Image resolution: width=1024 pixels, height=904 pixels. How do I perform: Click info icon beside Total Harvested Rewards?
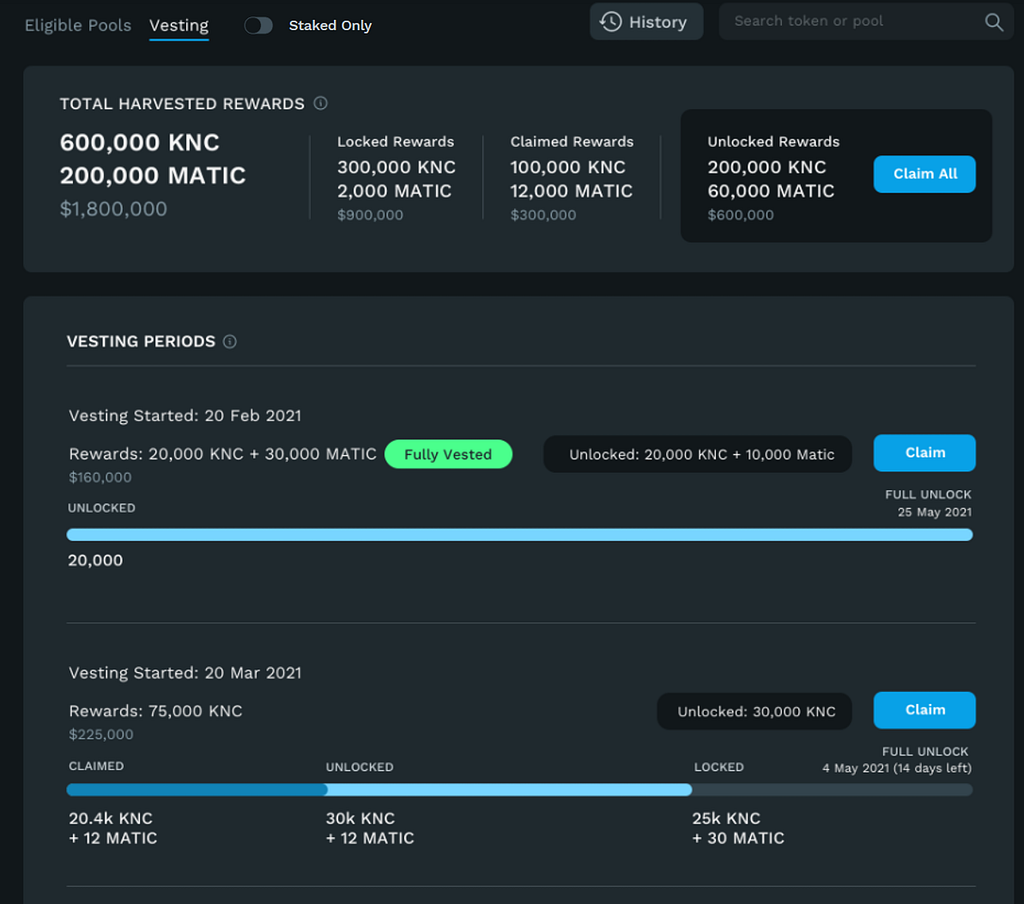[x=320, y=103]
